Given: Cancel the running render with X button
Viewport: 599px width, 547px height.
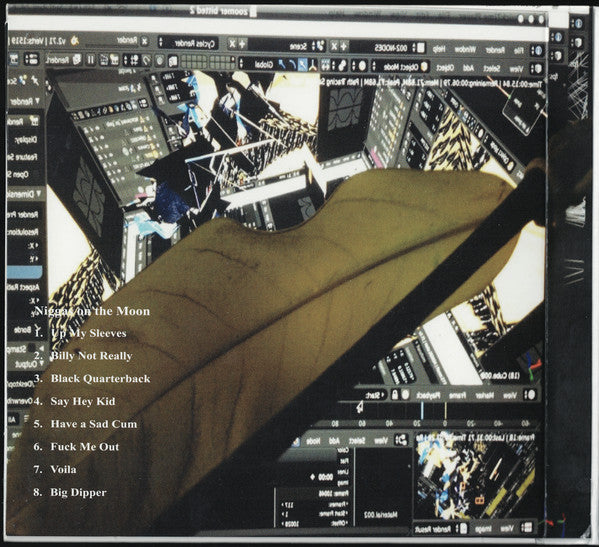Looking at the screenshot, I should [144, 41].
